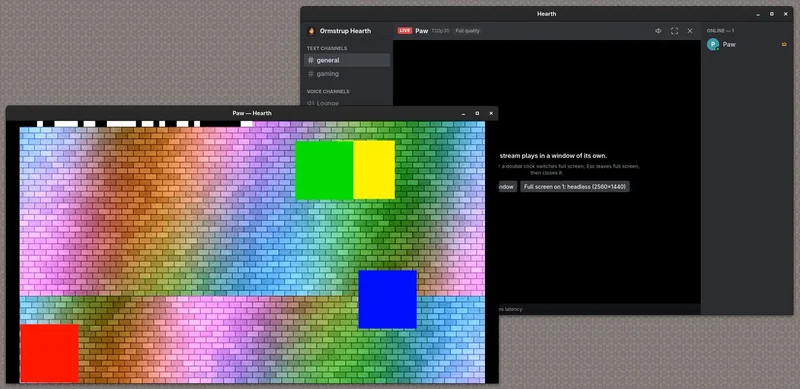Mute the Paw stream with the speaker icon
Viewport: 800px width, 389px height.
pos(658,31)
